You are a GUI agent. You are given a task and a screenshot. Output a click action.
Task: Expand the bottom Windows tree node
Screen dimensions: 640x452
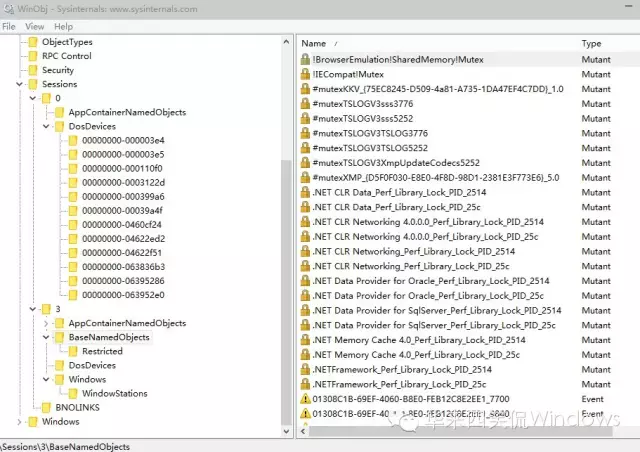pyautogui.click(x=19, y=422)
